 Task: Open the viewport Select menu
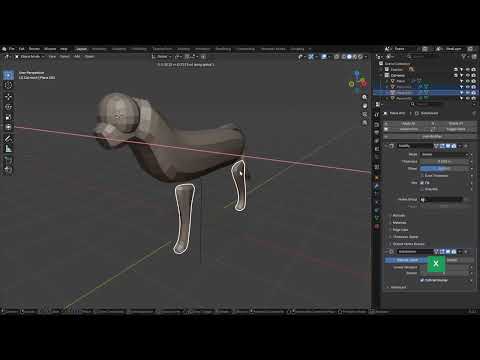65,57
